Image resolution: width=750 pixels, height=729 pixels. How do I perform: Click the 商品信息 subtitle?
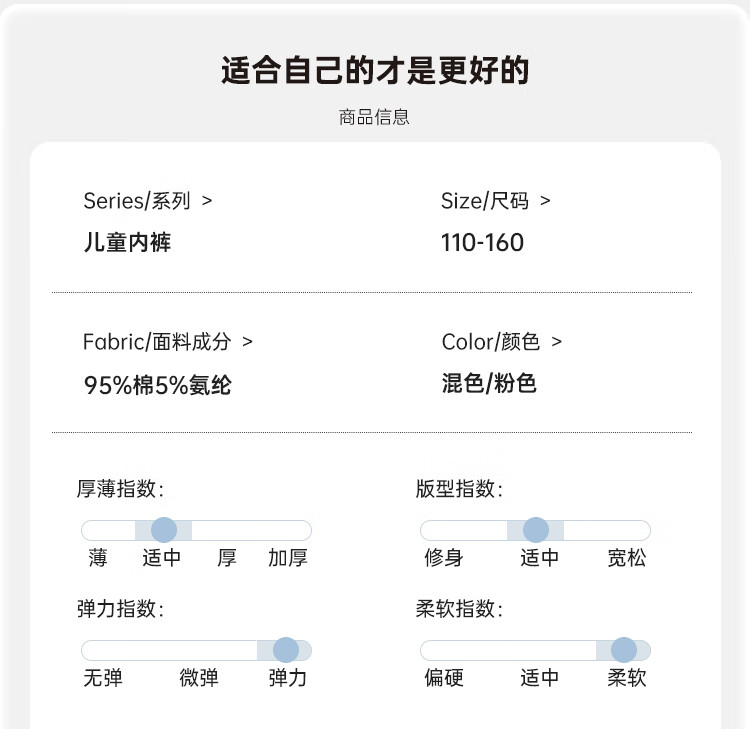click(375, 117)
